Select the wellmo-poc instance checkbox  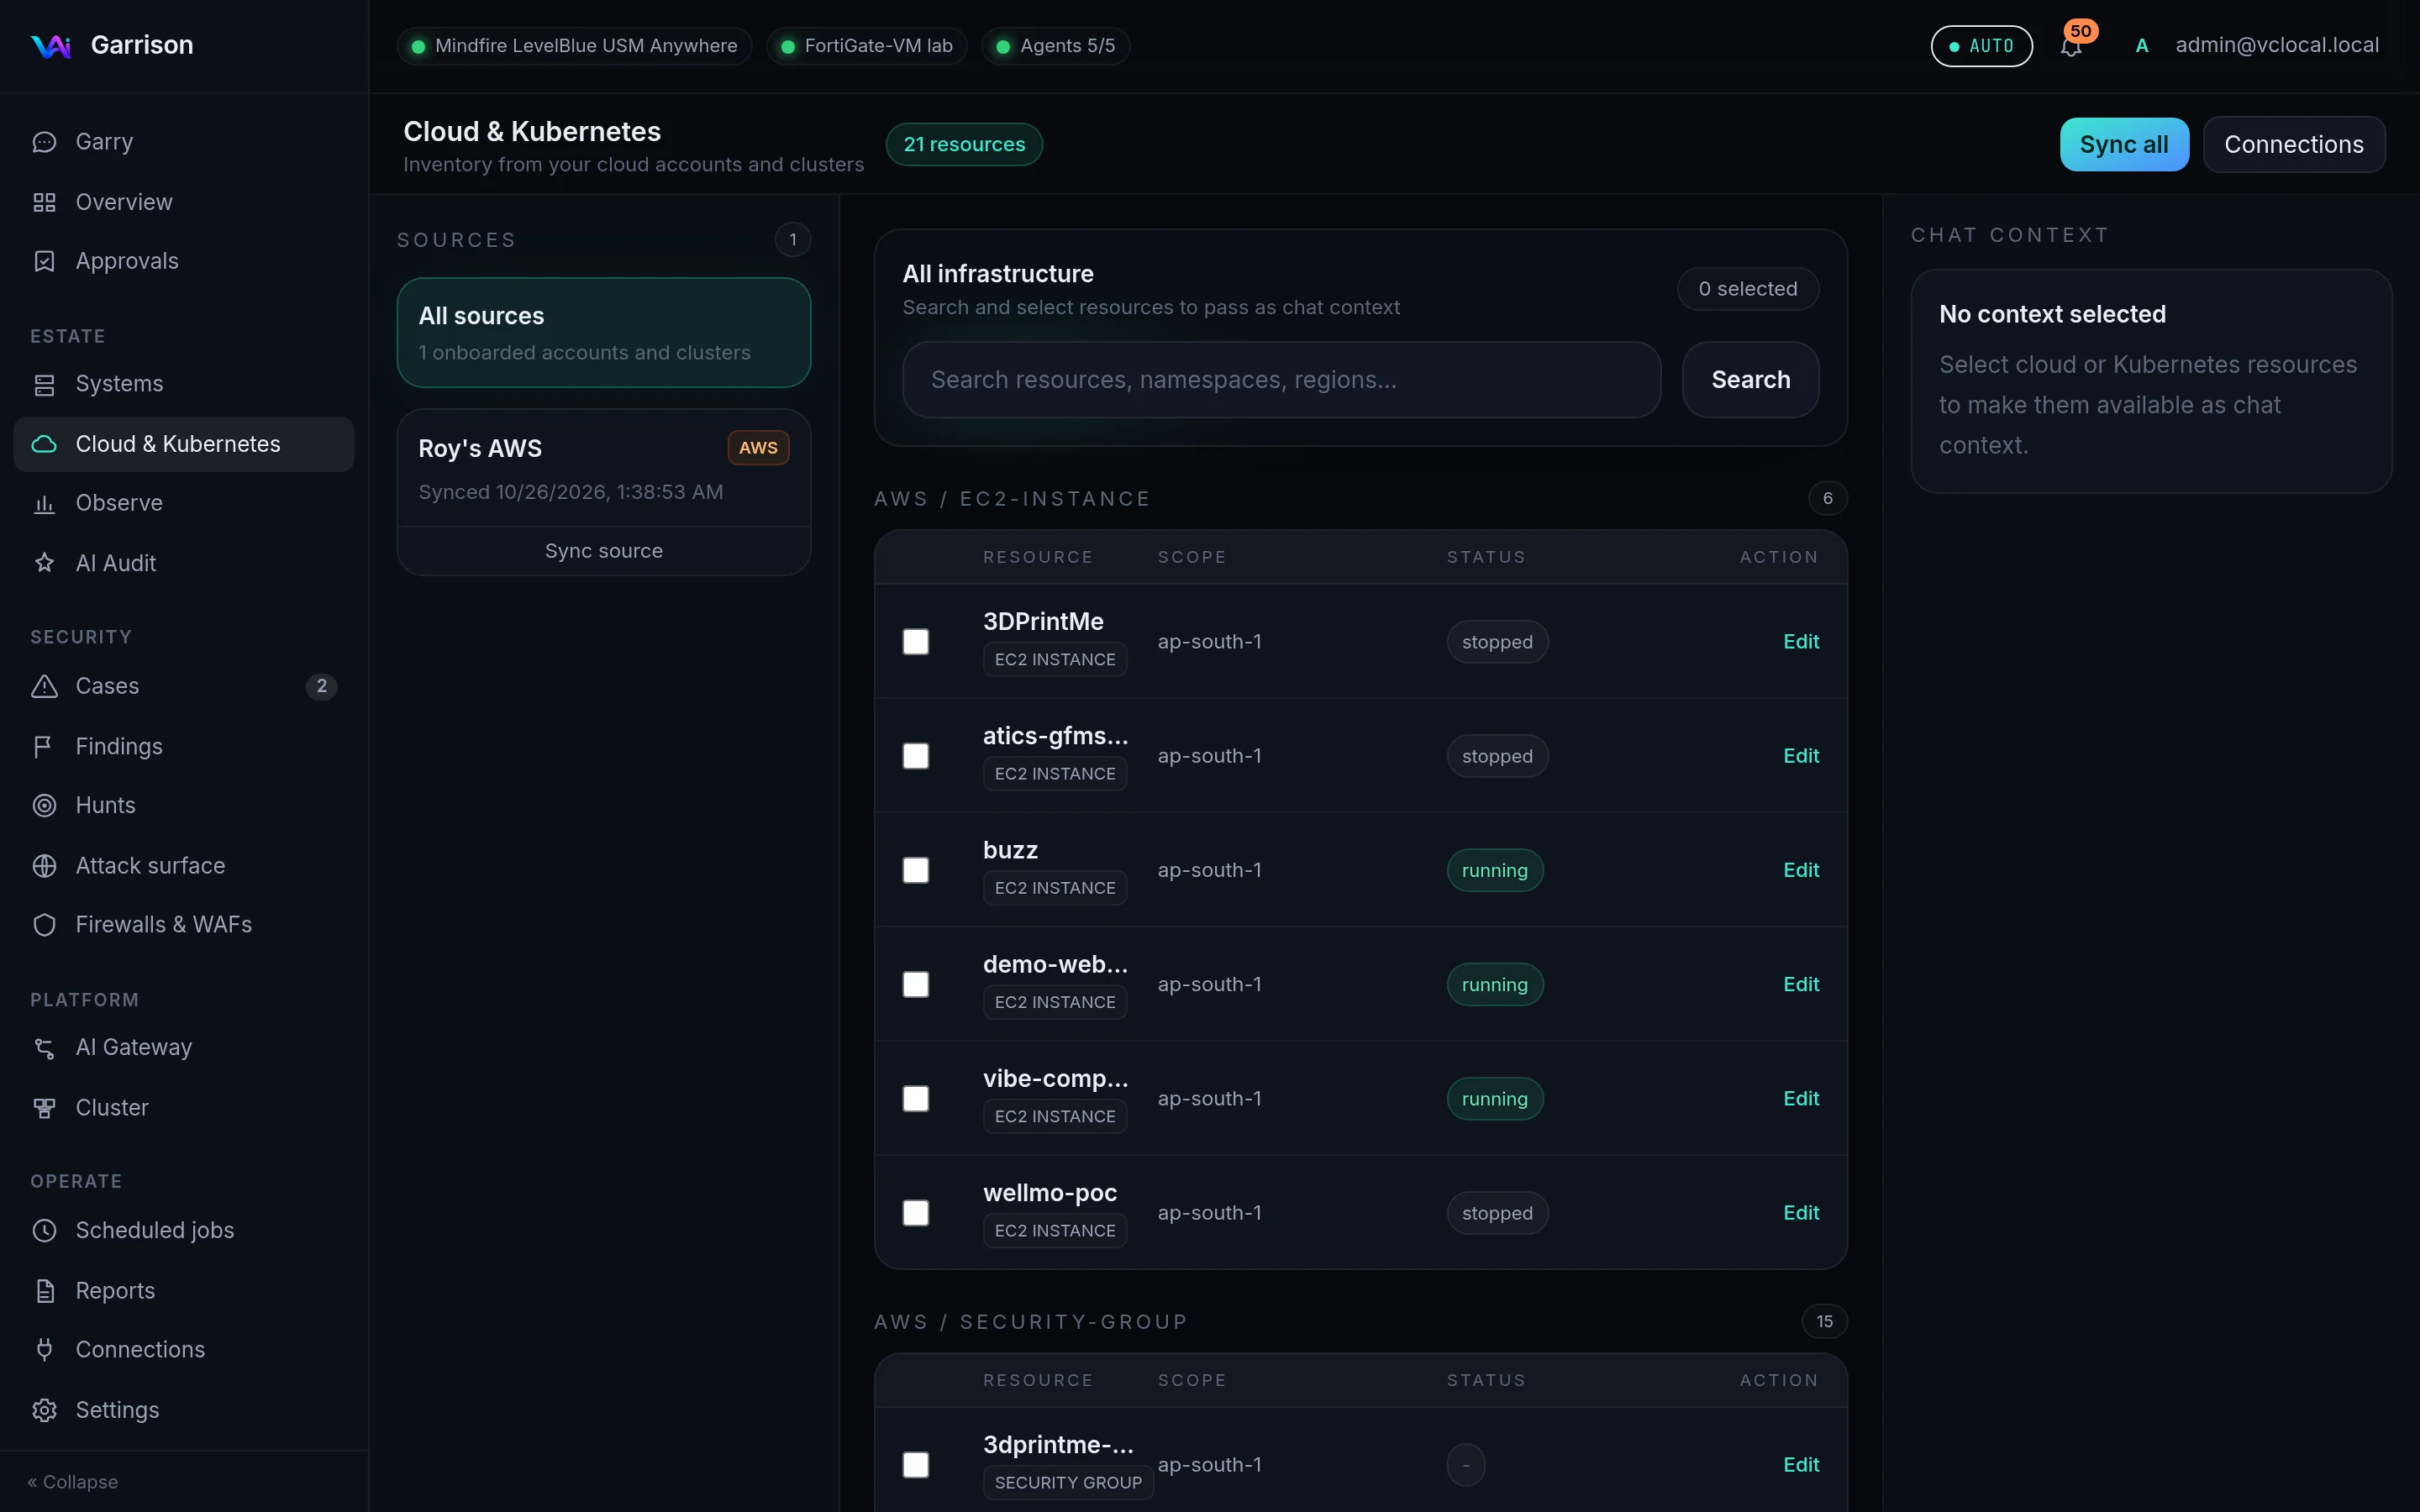915,1212
